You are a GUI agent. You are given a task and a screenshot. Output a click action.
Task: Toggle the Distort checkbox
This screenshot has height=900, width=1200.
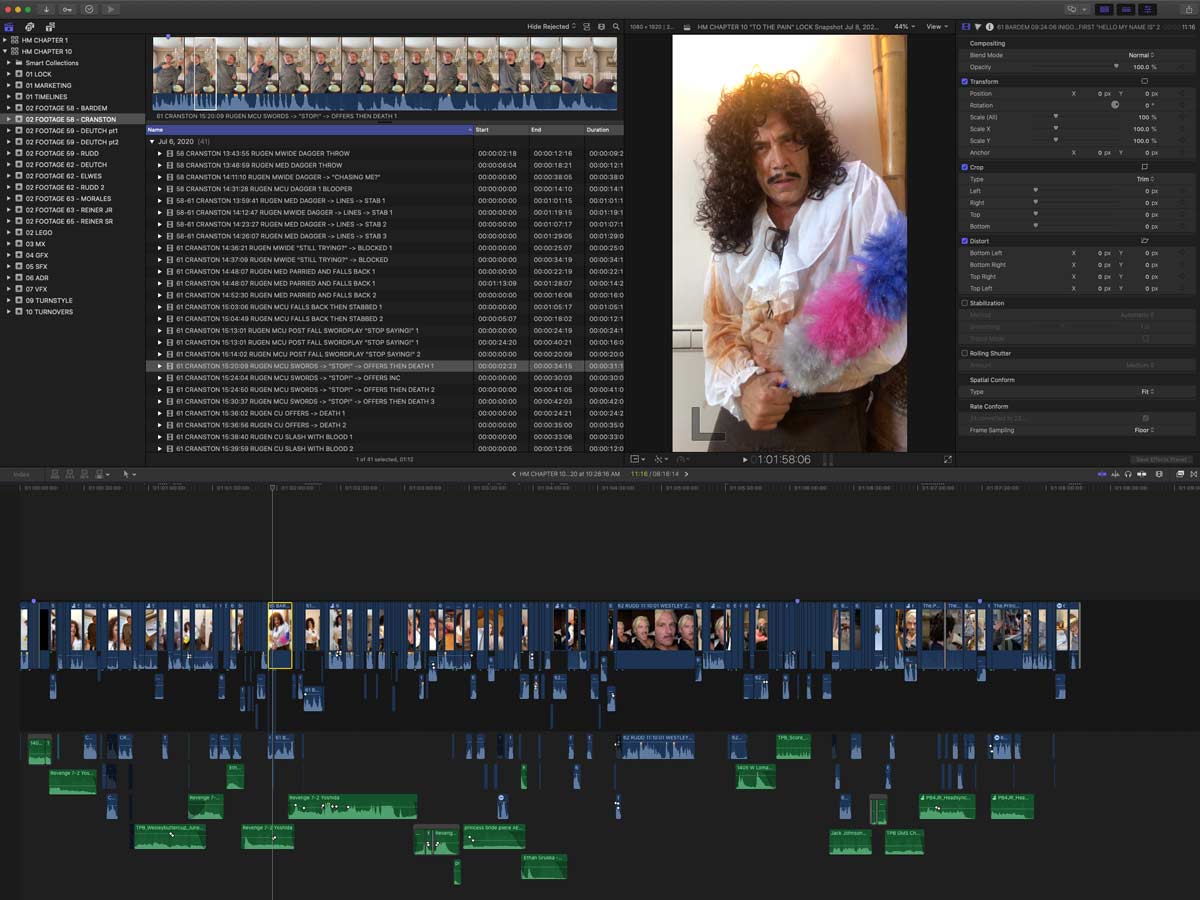965,241
